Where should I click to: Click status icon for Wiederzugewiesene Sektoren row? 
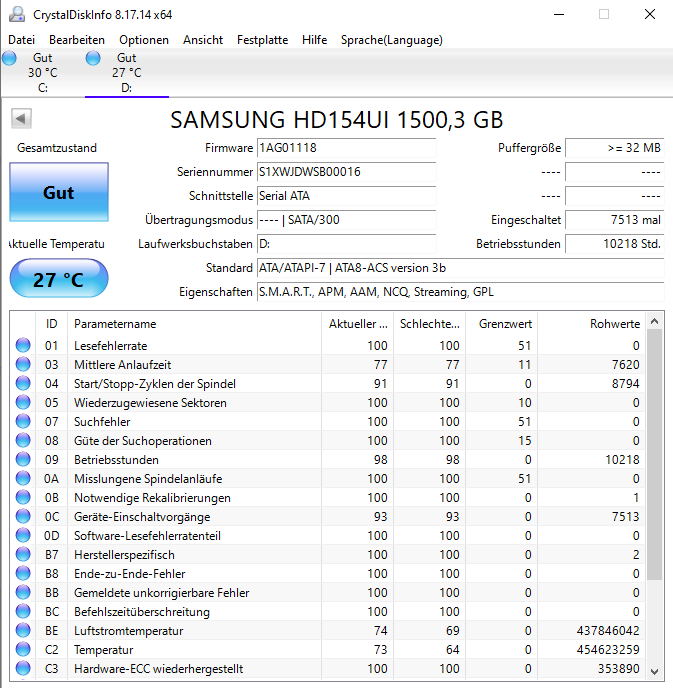(x=23, y=402)
